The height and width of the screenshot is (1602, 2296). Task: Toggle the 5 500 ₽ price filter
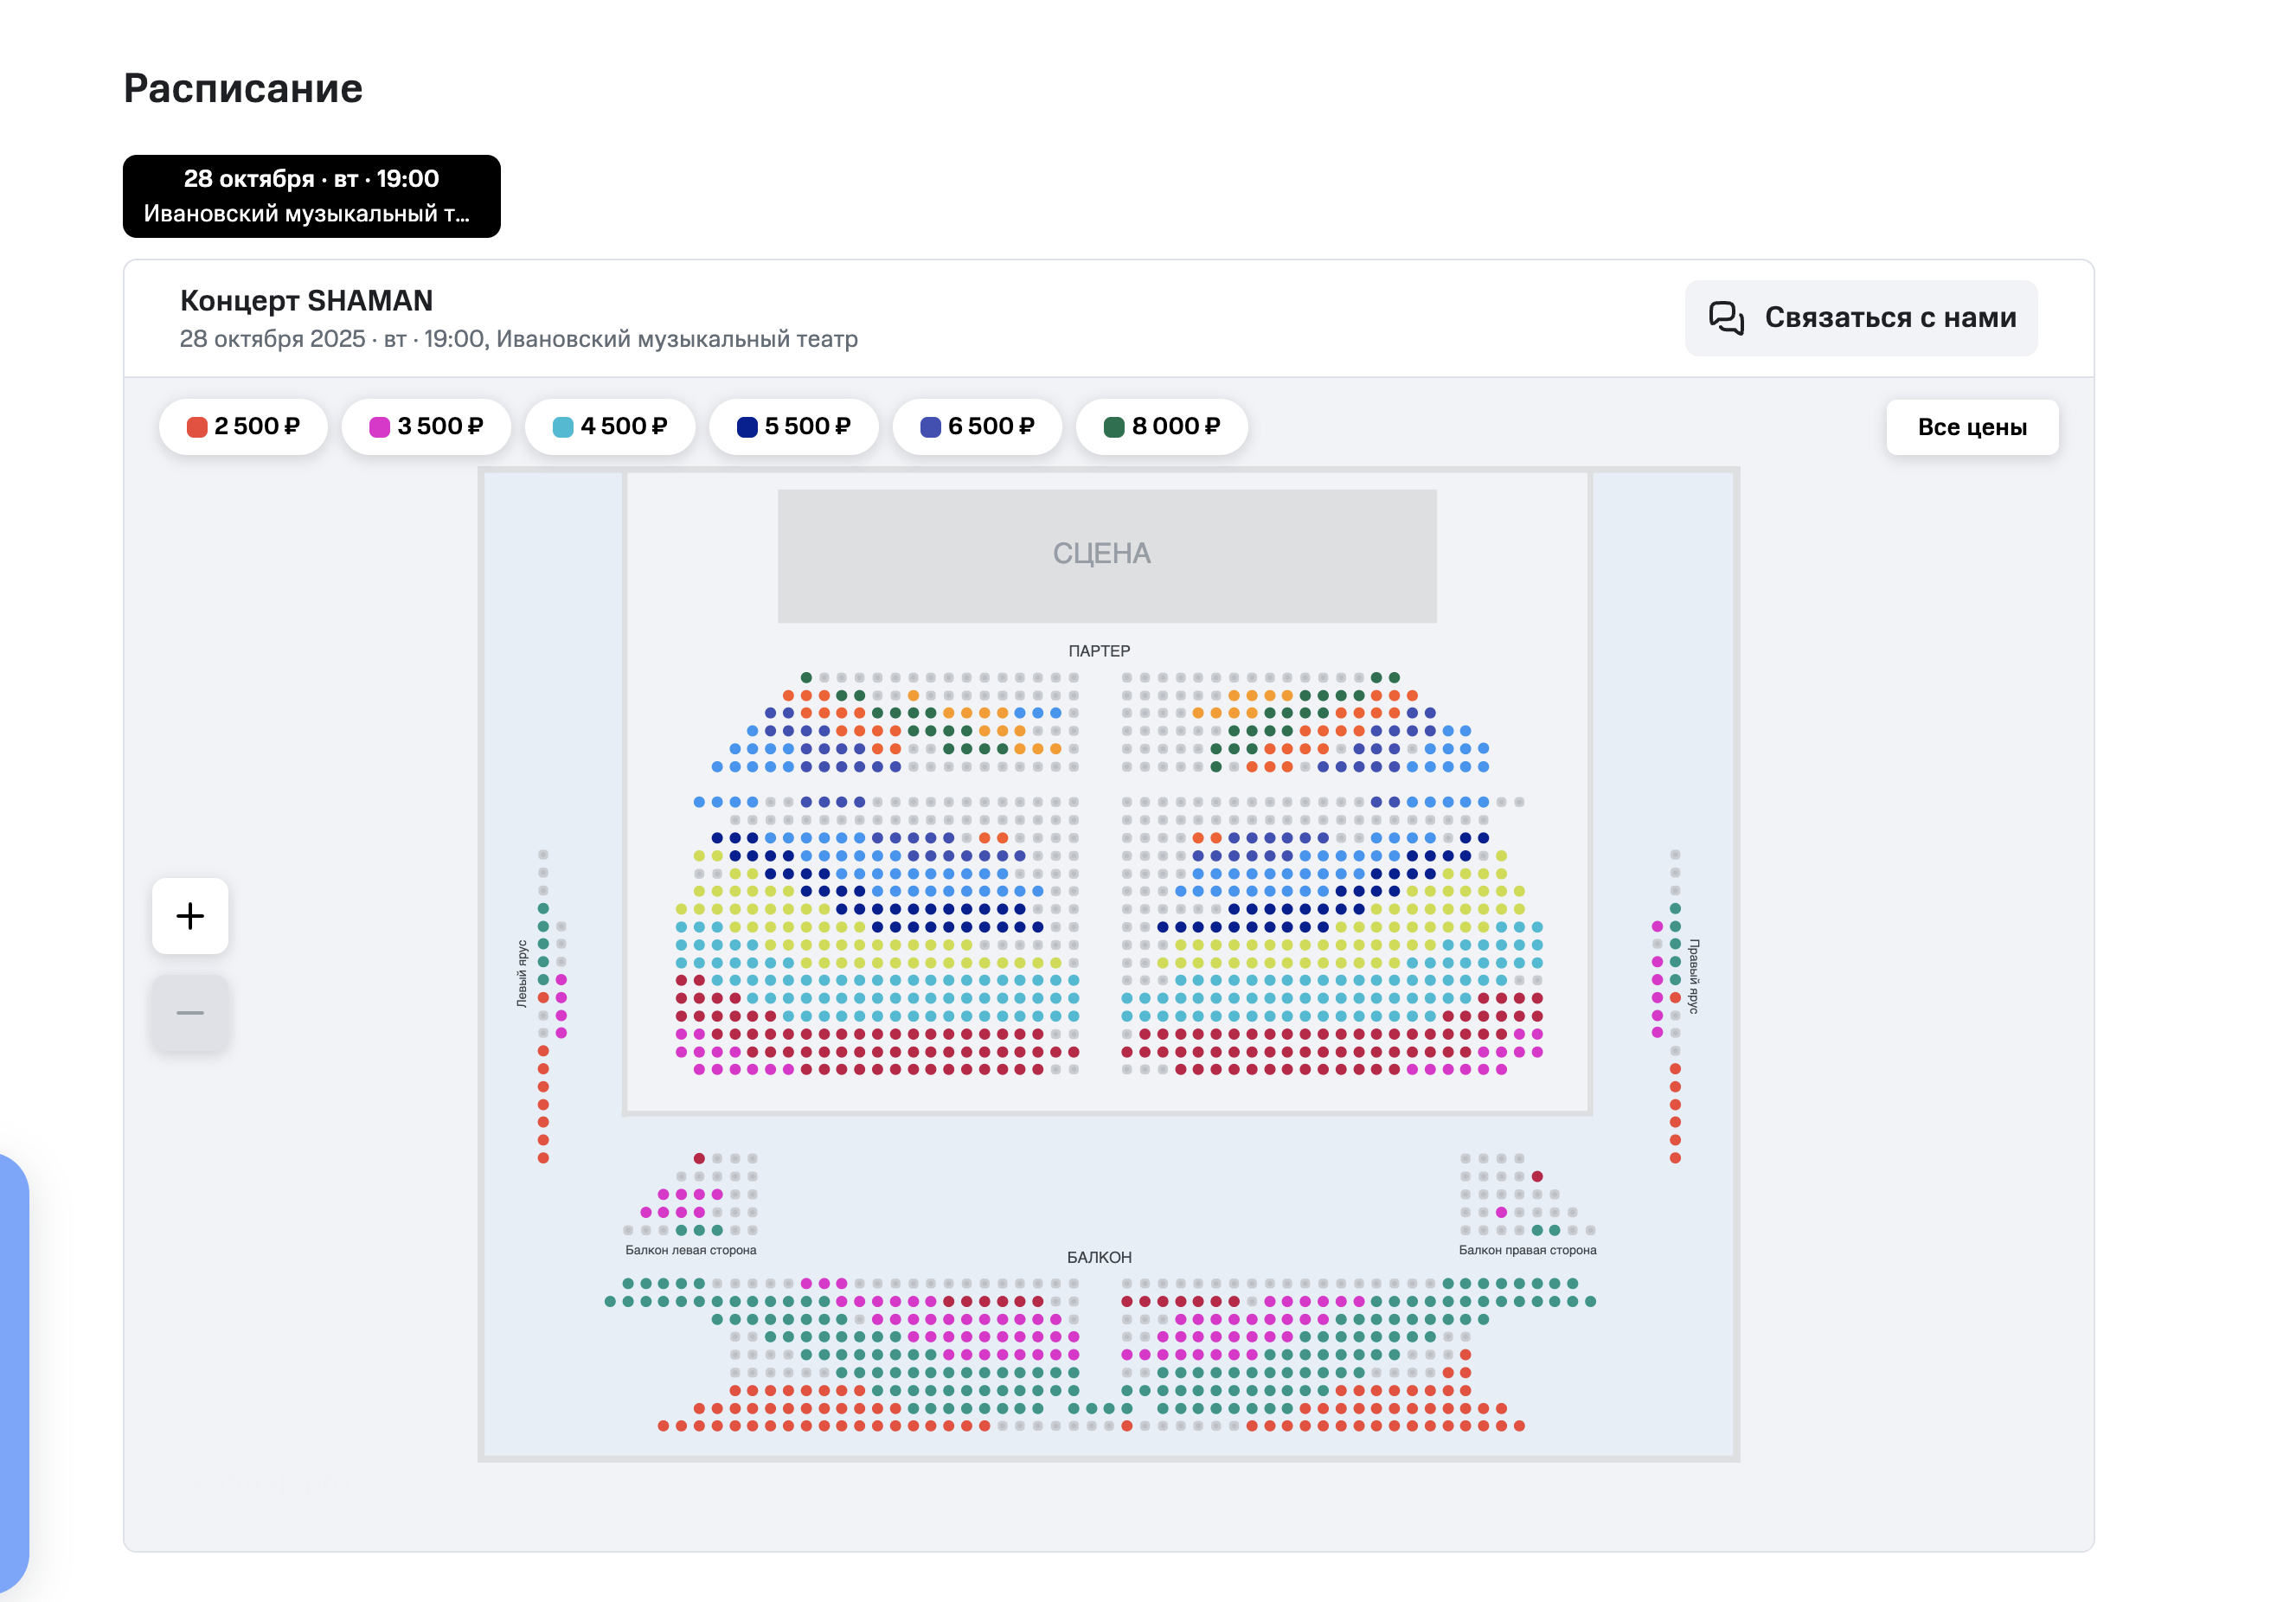[794, 427]
